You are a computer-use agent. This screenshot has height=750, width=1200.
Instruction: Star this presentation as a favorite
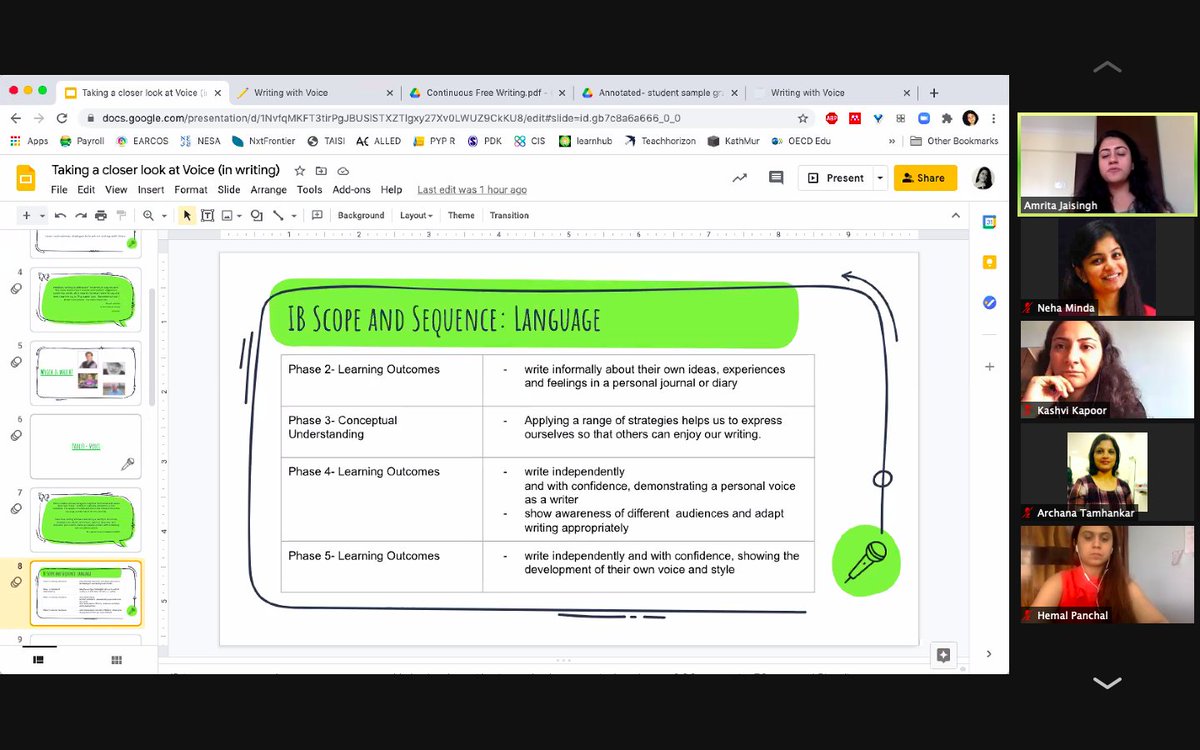coord(300,170)
